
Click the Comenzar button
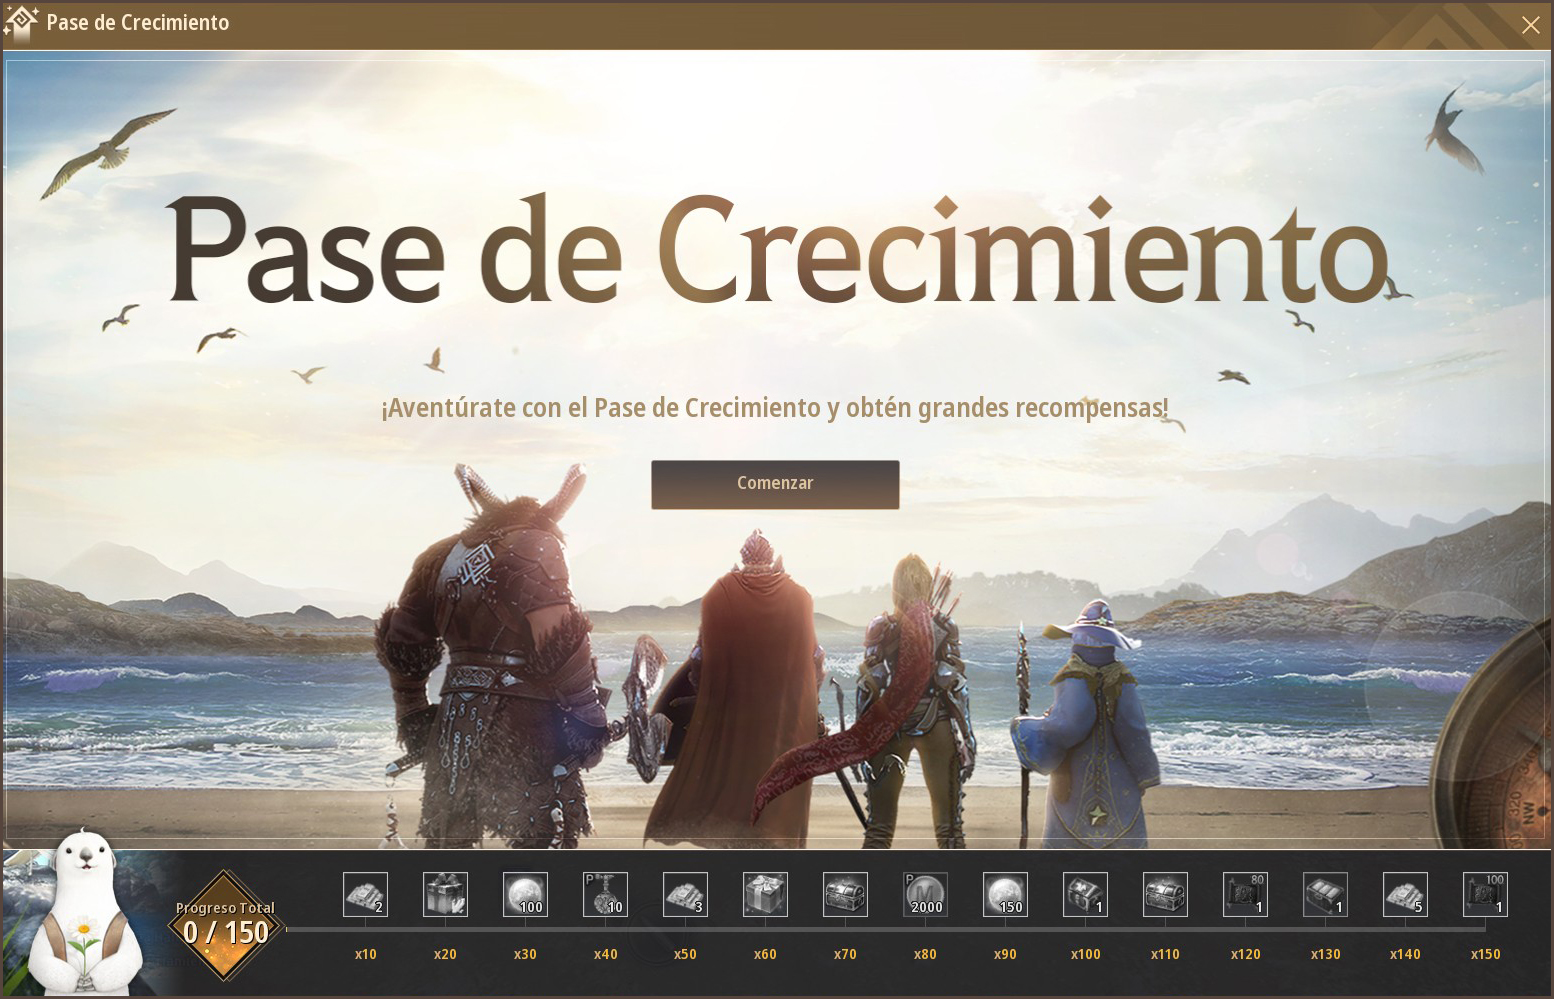(775, 484)
